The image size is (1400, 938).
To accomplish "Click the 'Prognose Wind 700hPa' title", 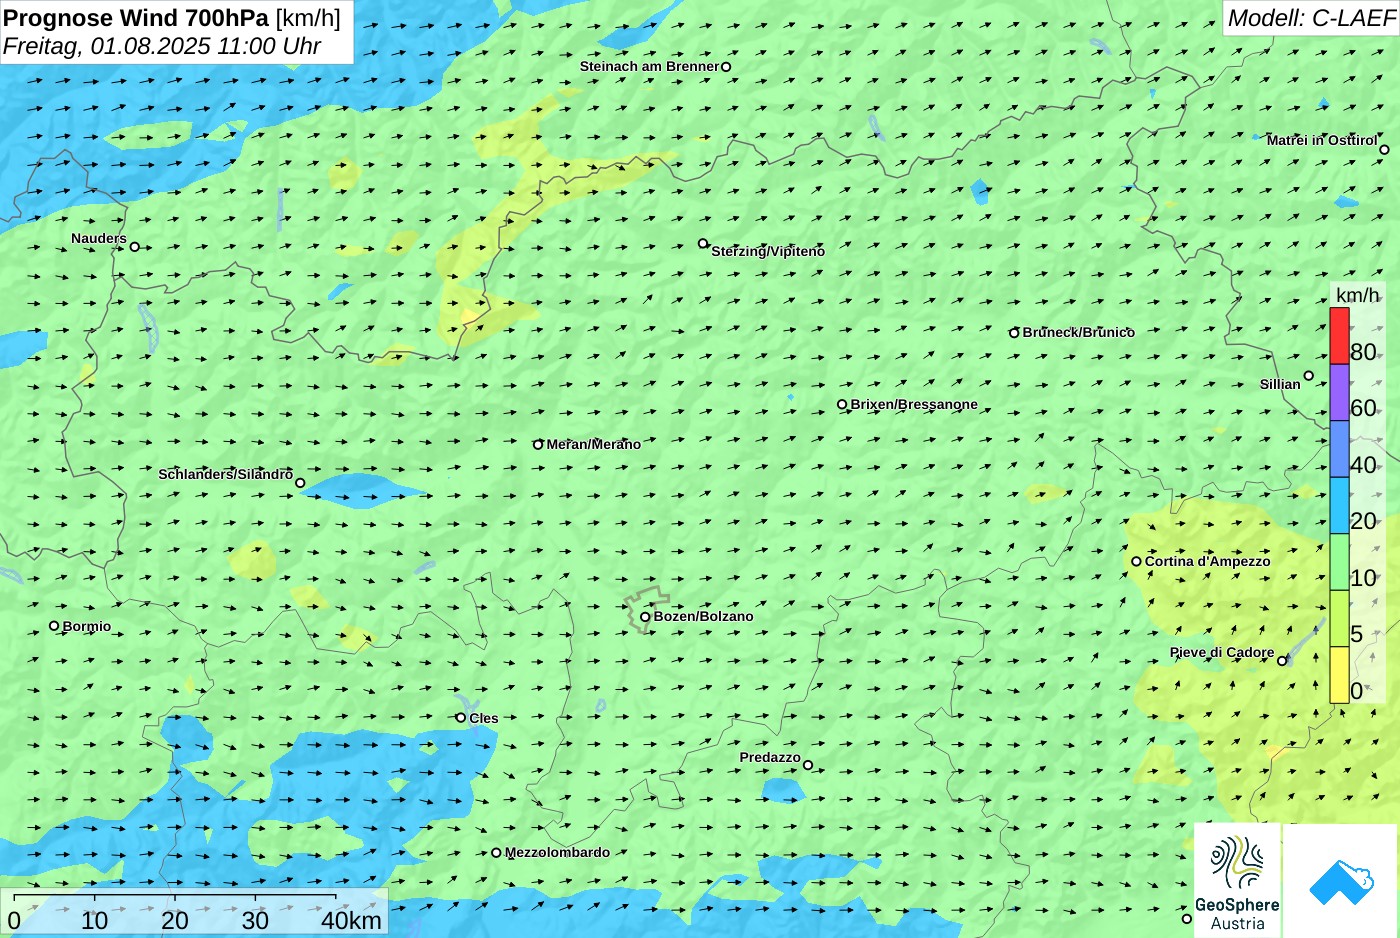I will click(x=137, y=17).
